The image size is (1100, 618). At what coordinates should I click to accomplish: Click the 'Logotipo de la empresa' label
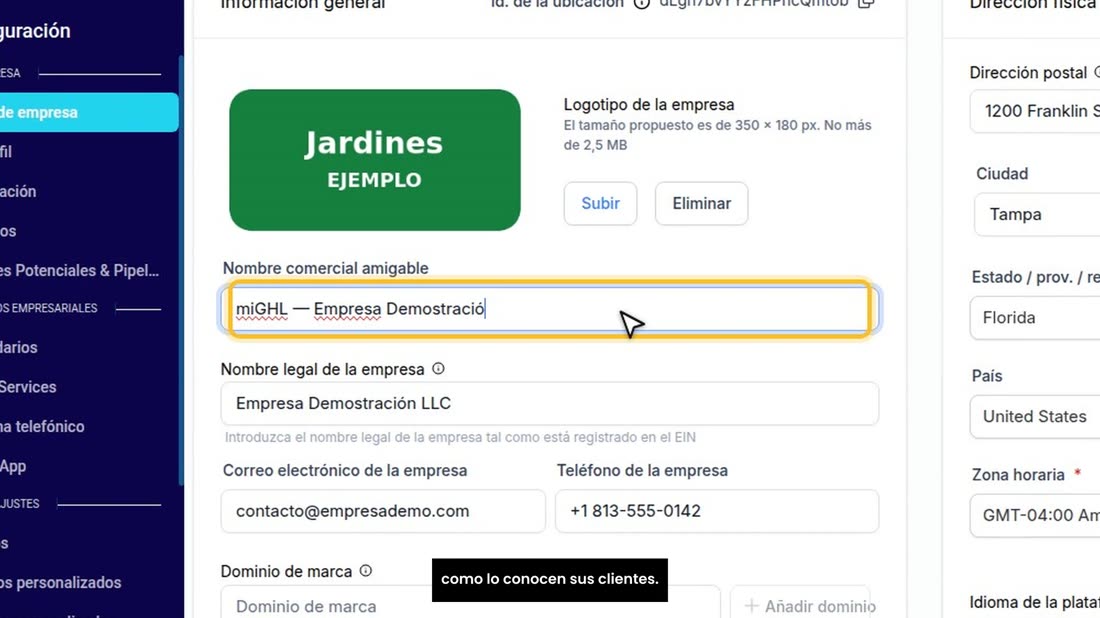[649, 105]
